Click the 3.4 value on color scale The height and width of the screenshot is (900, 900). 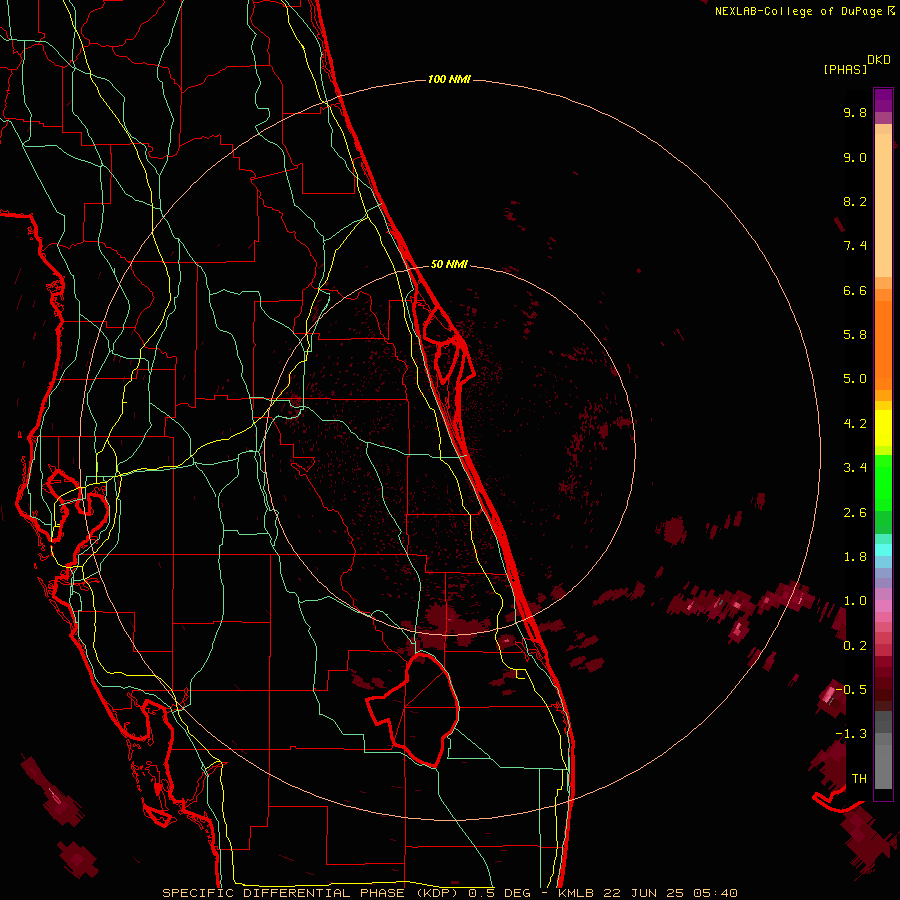(x=855, y=468)
